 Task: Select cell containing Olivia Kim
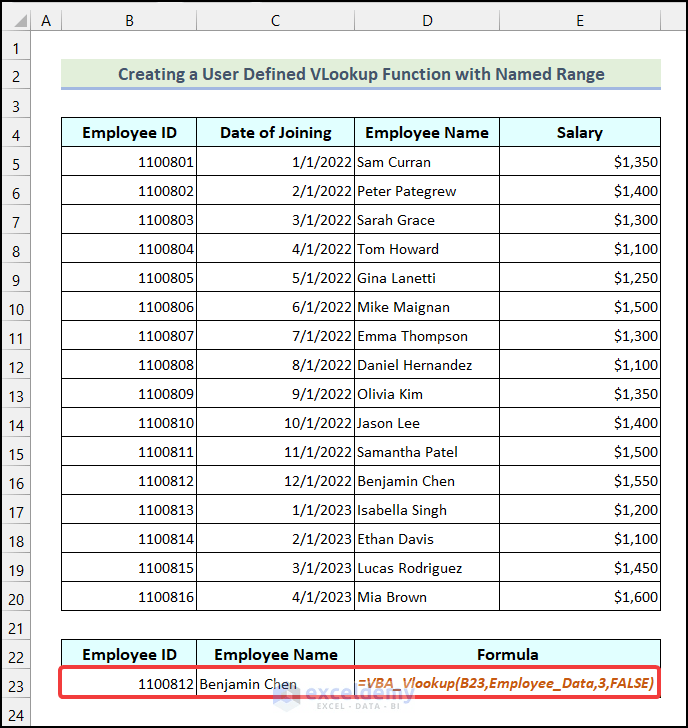tap(427, 394)
